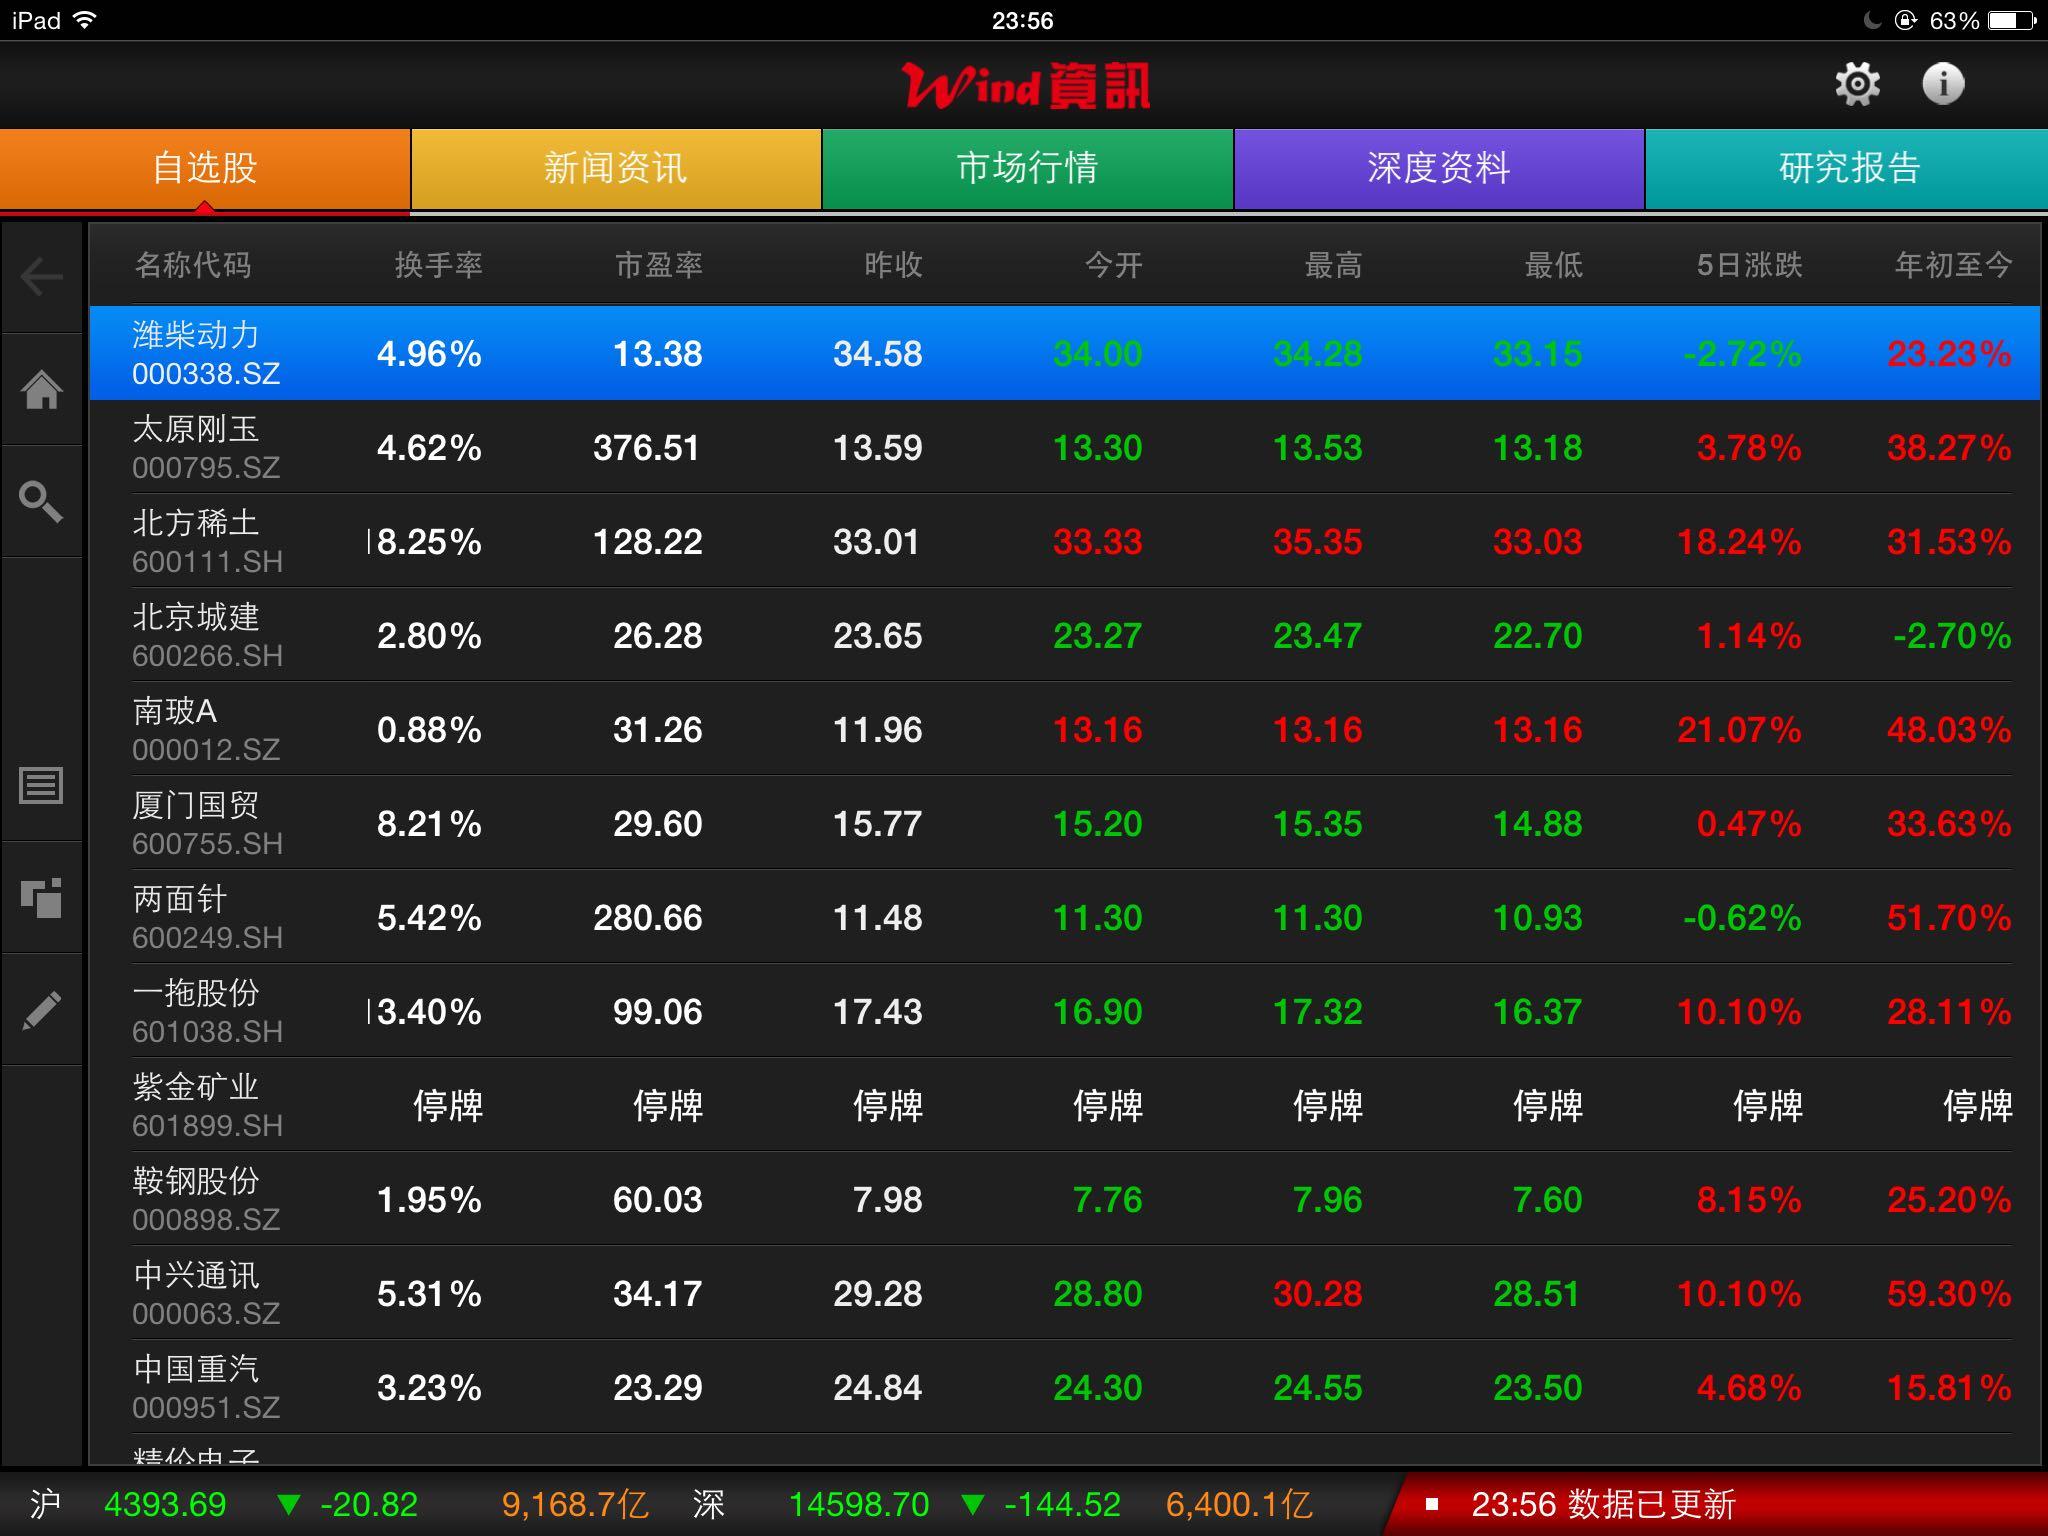Tap Shenzhen turnover 6,400.1亿
2048x1536 pixels.
pos(1239,1504)
